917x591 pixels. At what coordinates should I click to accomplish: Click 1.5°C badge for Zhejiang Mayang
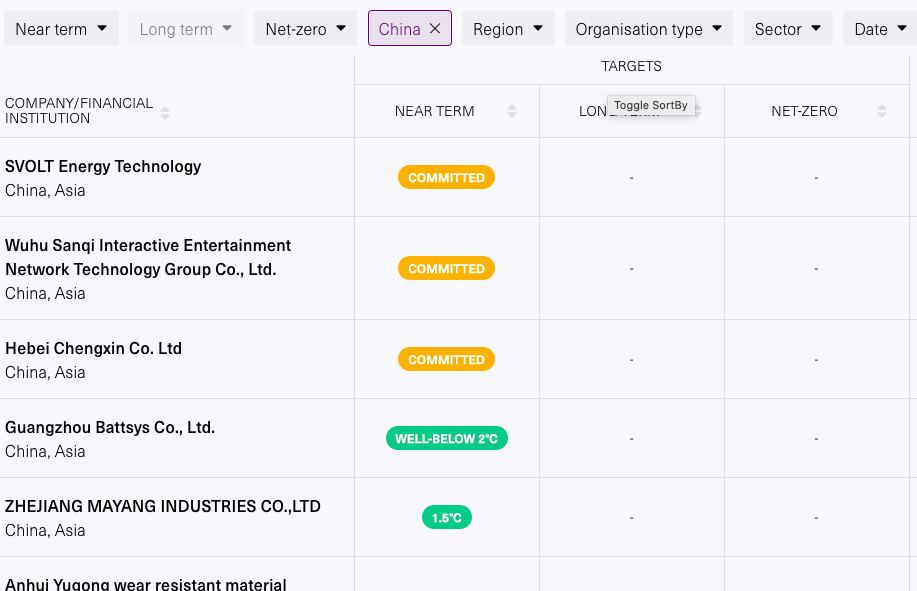(447, 517)
